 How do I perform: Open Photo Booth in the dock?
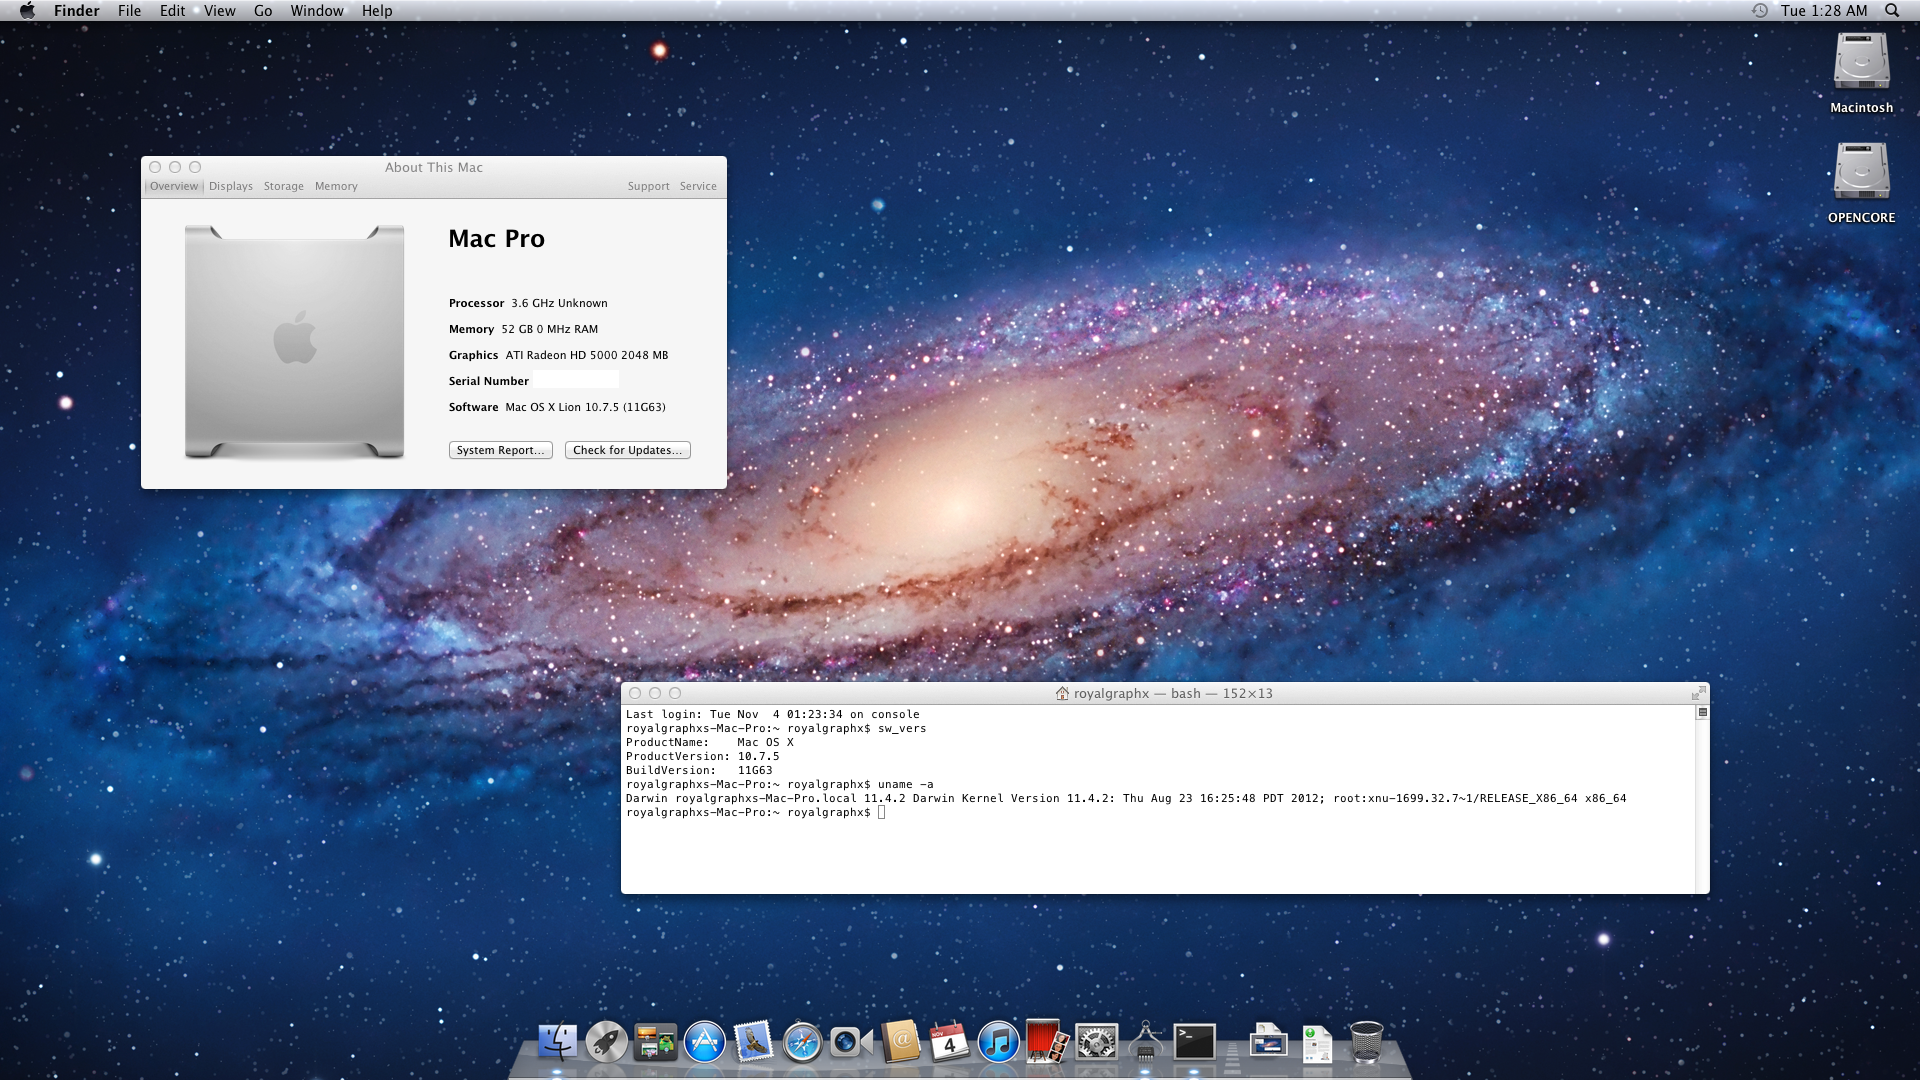coord(1047,1042)
